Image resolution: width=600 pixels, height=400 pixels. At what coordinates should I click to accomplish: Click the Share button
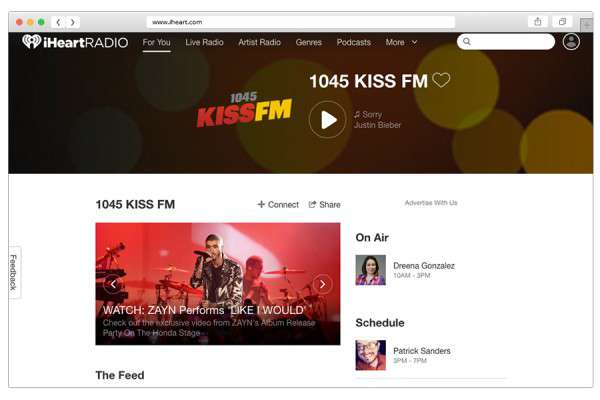pos(324,205)
